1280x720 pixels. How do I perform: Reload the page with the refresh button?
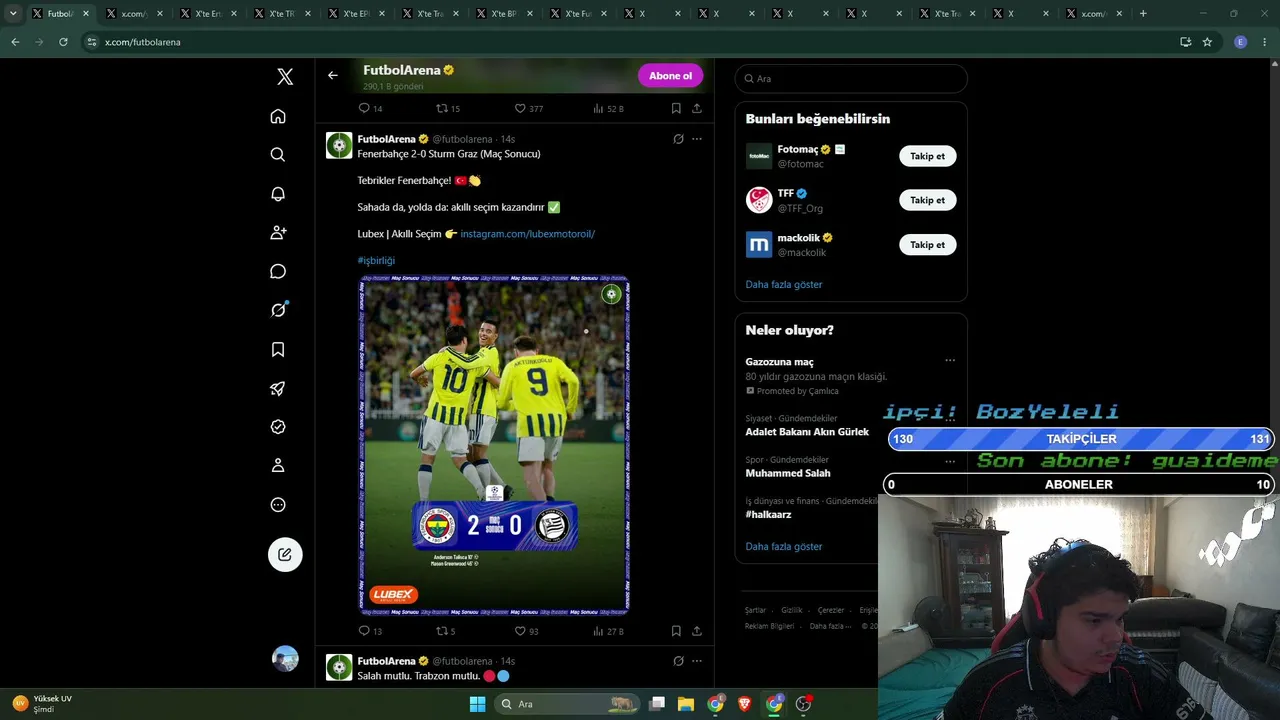click(x=63, y=42)
